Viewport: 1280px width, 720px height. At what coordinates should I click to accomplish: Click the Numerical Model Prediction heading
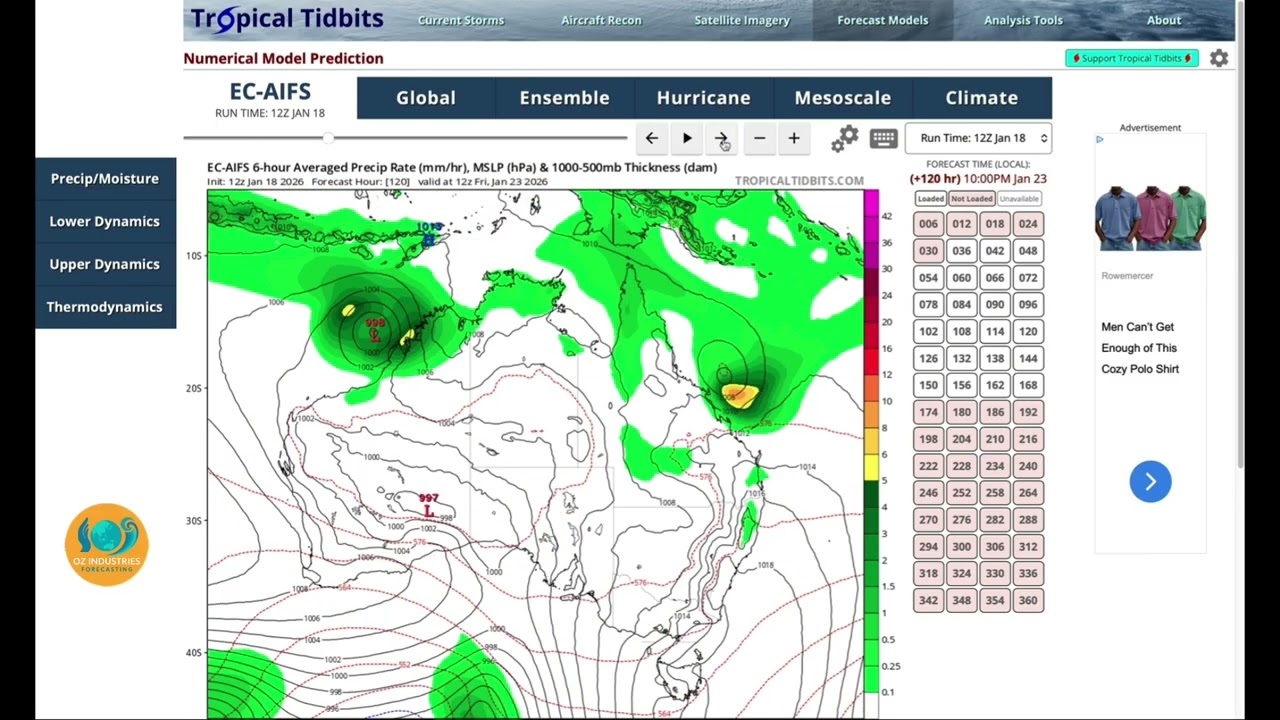pyautogui.click(x=283, y=58)
